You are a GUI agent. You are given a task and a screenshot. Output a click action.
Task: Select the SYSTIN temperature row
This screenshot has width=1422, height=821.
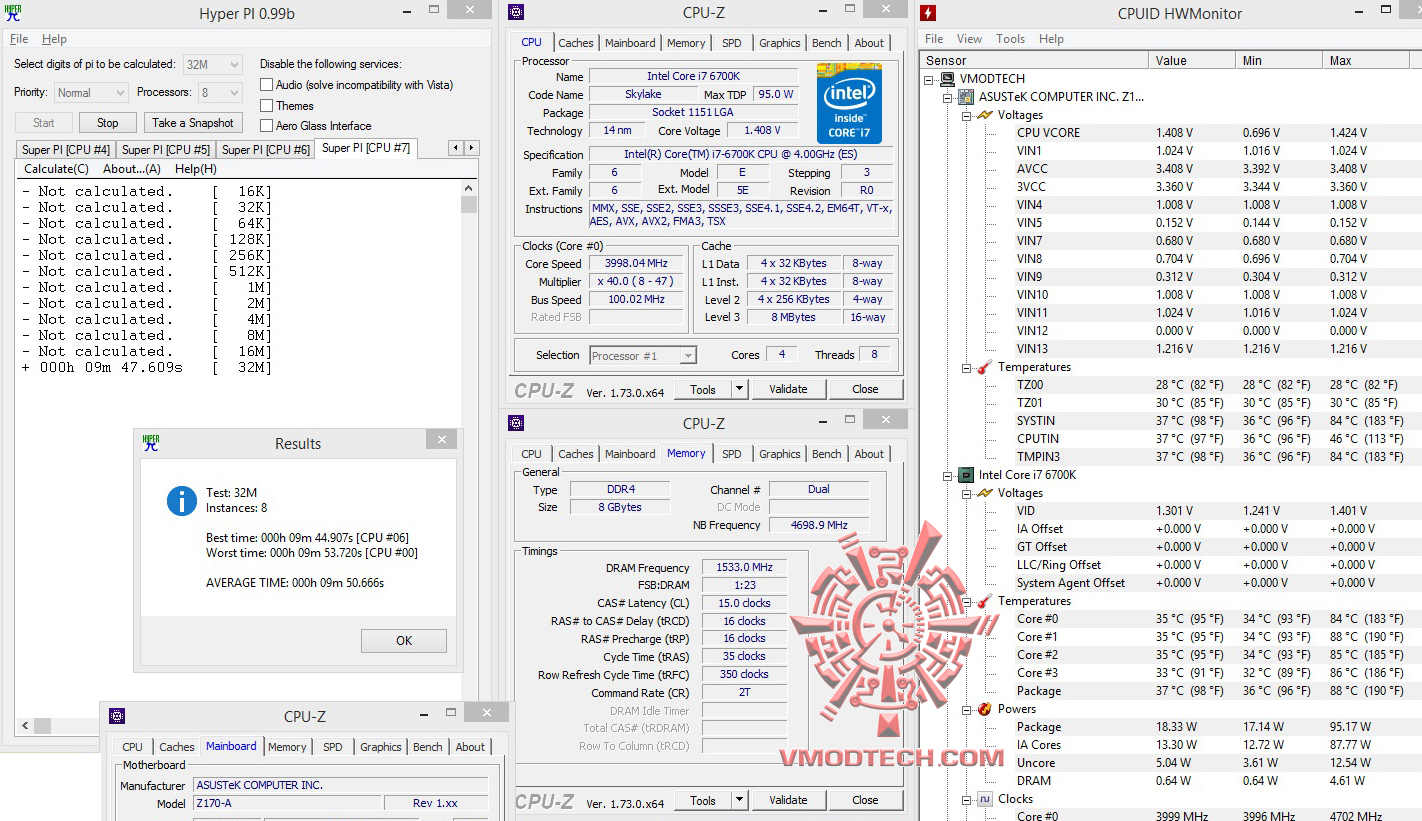[1214, 421]
